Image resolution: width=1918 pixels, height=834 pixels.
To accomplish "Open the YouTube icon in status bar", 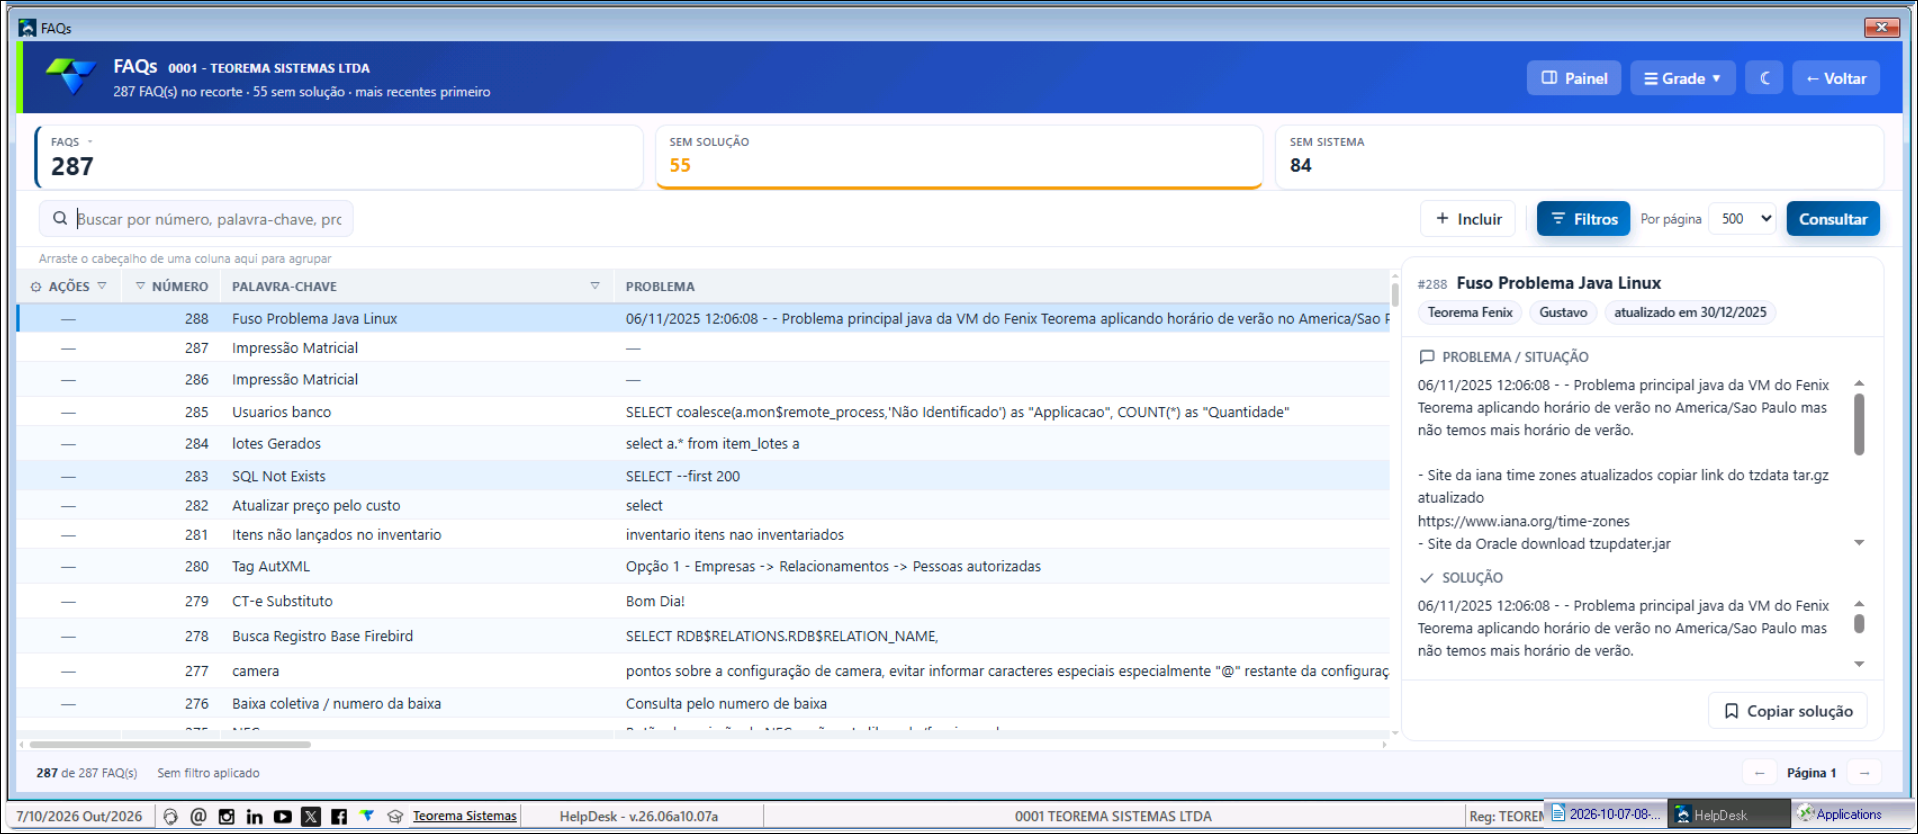I will 282,816.
